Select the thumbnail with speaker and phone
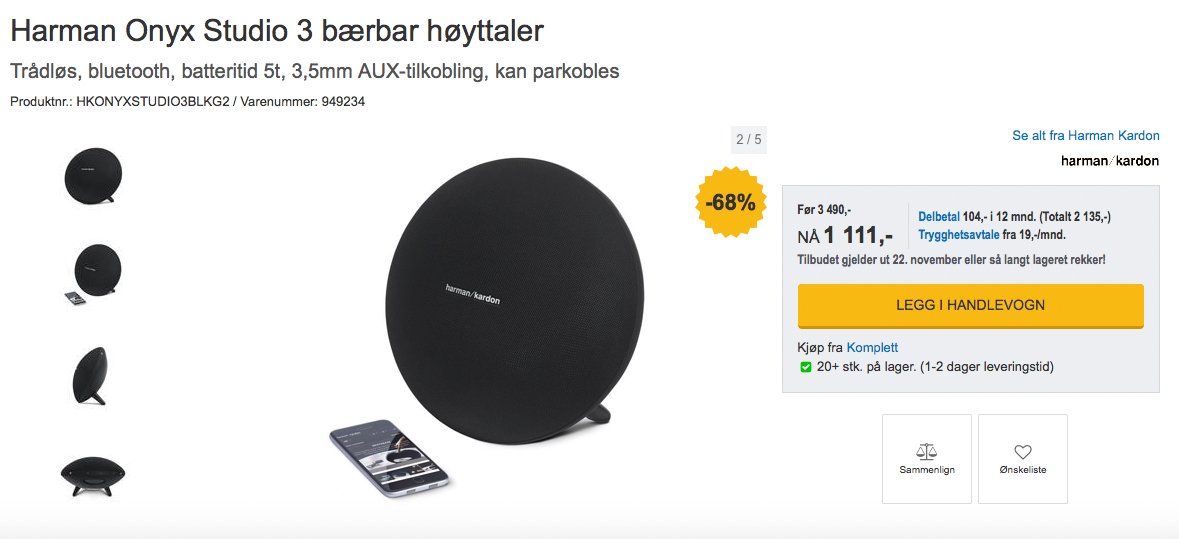 pyautogui.click(x=93, y=274)
